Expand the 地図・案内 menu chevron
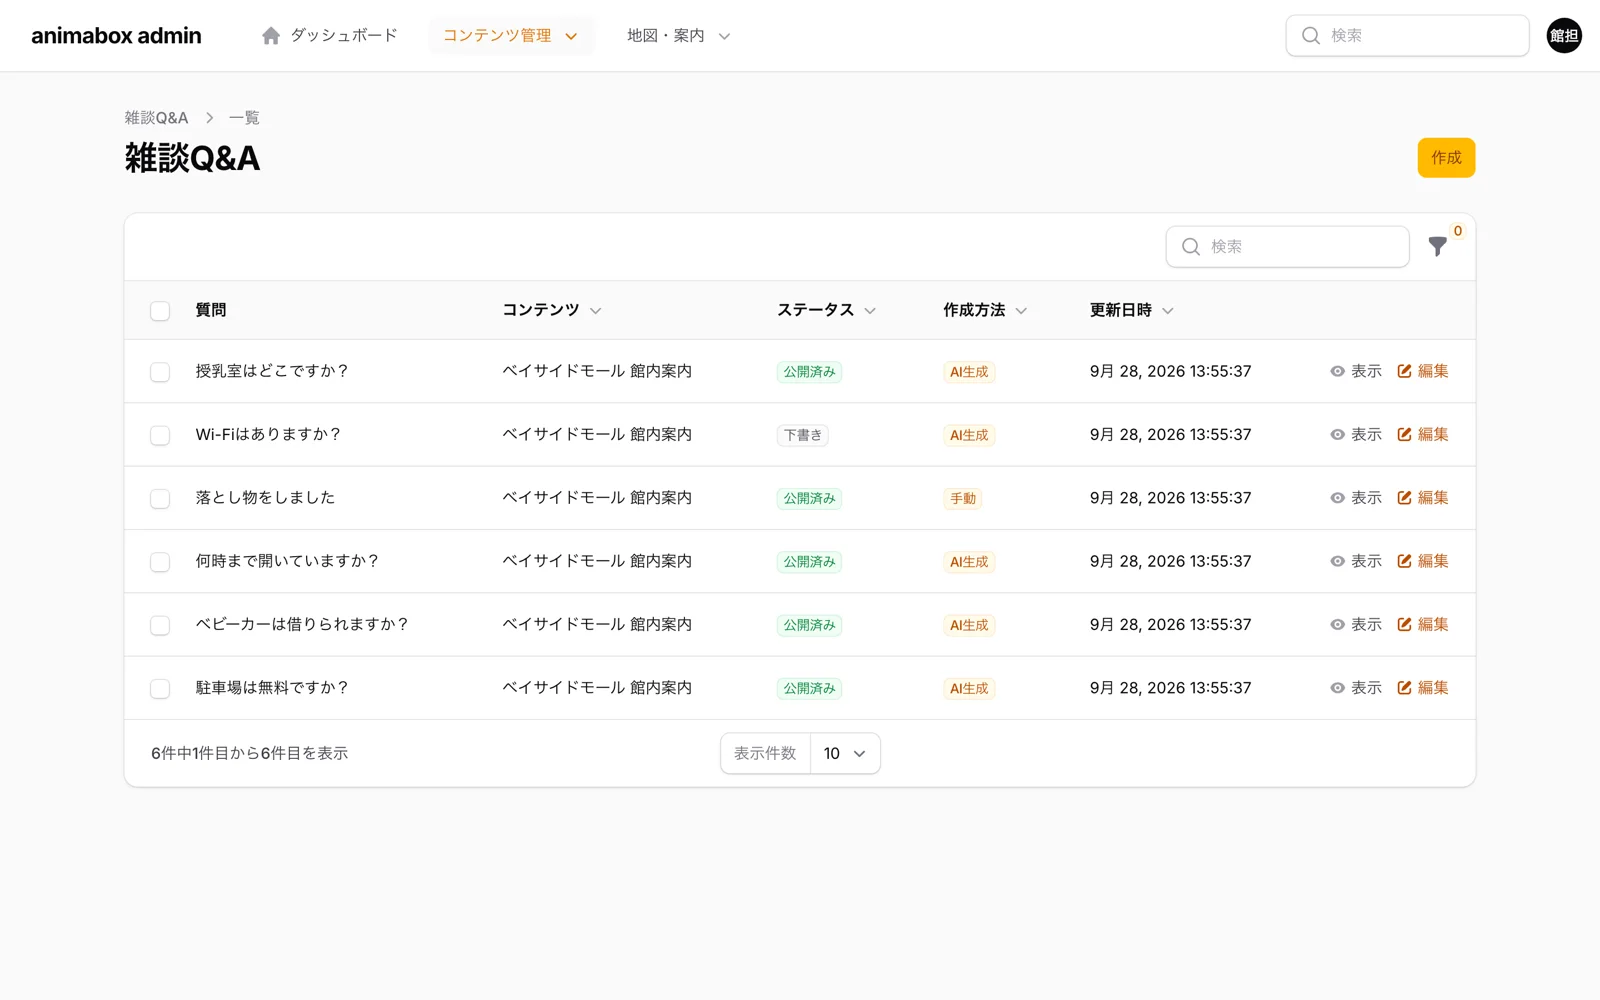The image size is (1600, 1000). coord(724,37)
